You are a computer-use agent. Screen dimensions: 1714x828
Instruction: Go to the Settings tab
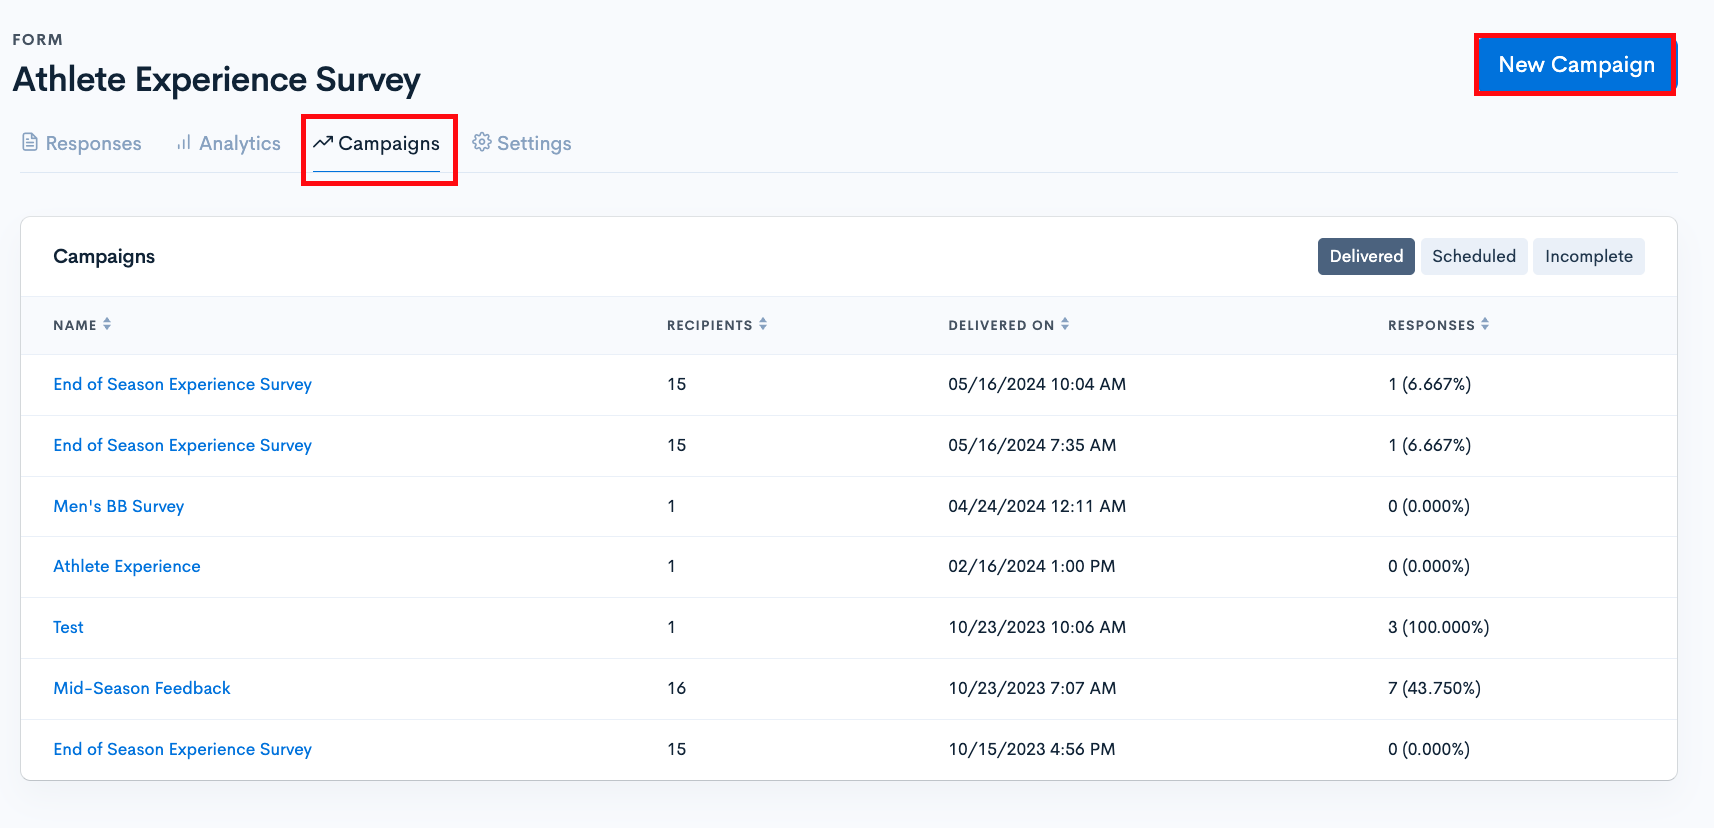[x=522, y=143]
